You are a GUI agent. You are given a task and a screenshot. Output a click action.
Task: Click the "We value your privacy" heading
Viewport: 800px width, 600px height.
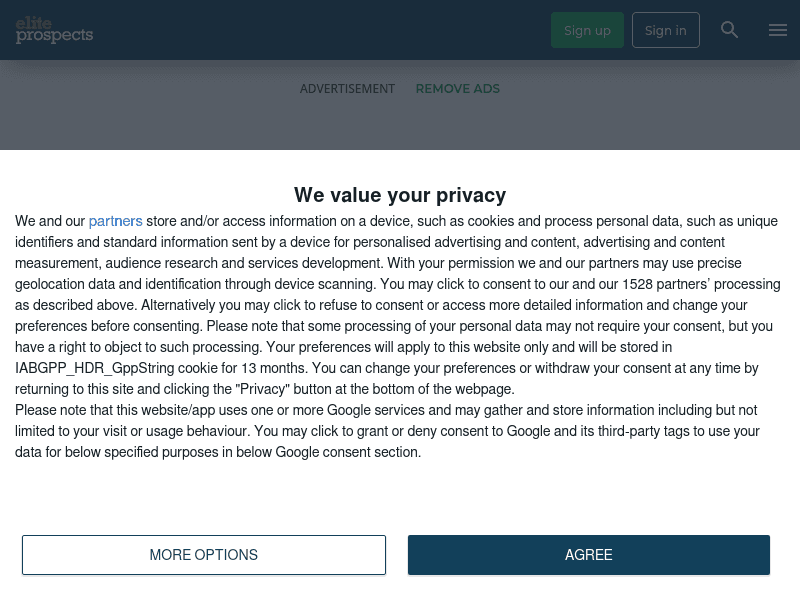tap(400, 195)
